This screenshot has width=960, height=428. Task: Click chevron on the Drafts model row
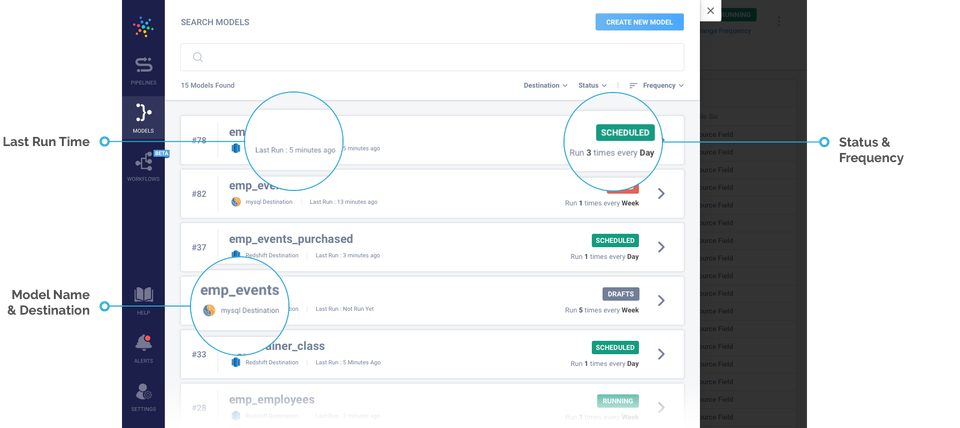[x=661, y=300]
